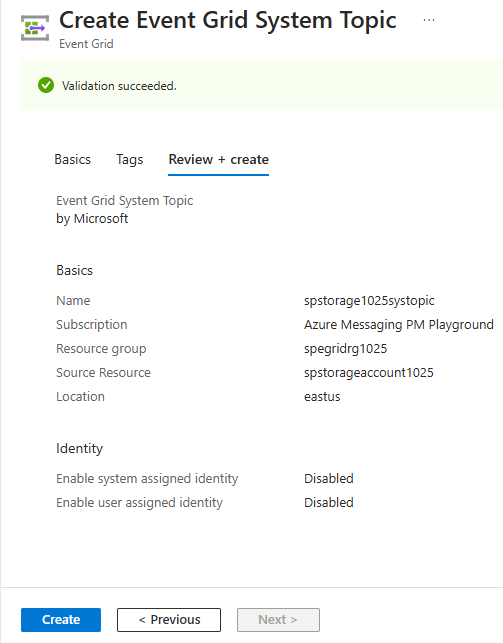Viewport: 503px width, 643px height.
Task: Click the user assigned identity Disabled value
Action: tap(329, 503)
